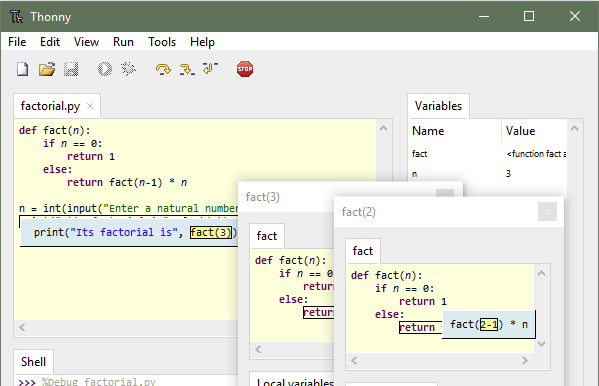The height and width of the screenshot is (386, 599).
Task: Close the fact(2) frame window
Action: point(547,211)
